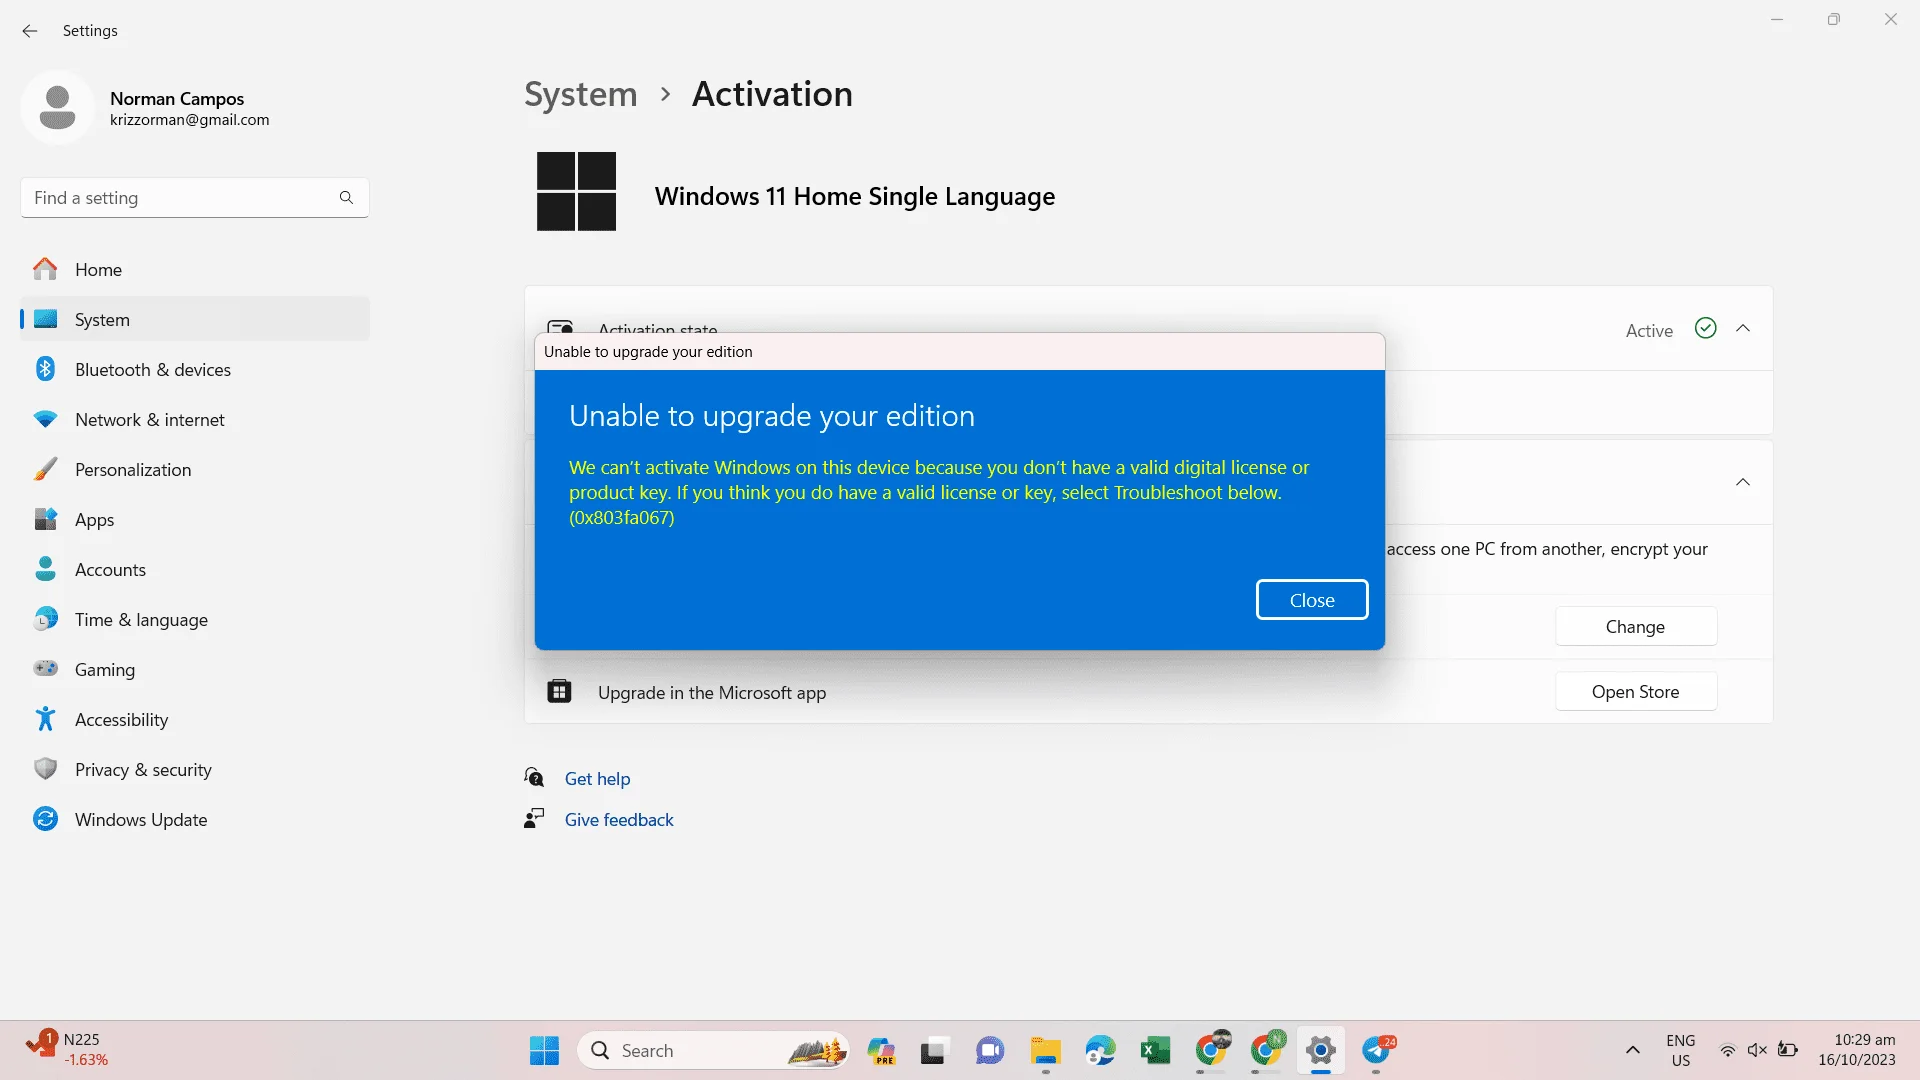Screen dimensions: 1920x1080
Task: Select System in the sidebar
Action: (x=195, y=319)
